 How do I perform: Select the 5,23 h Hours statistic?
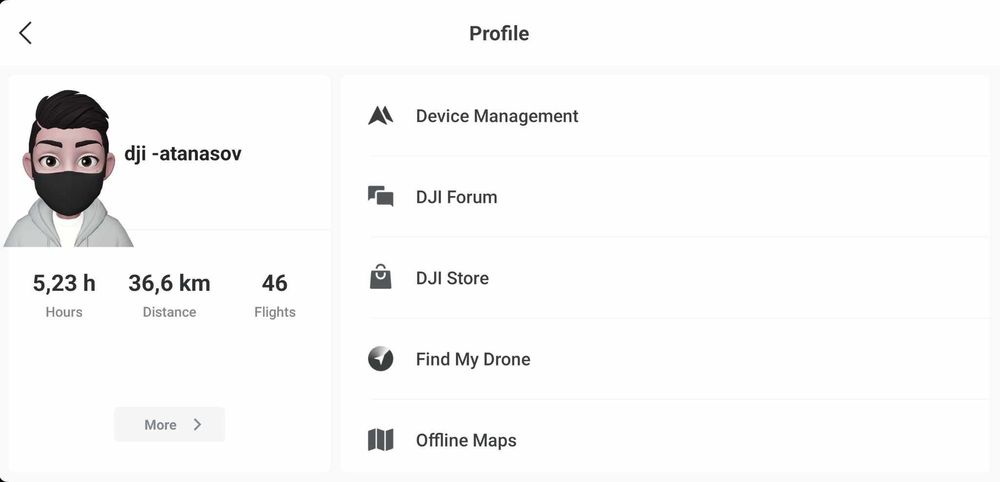(64, 284)
